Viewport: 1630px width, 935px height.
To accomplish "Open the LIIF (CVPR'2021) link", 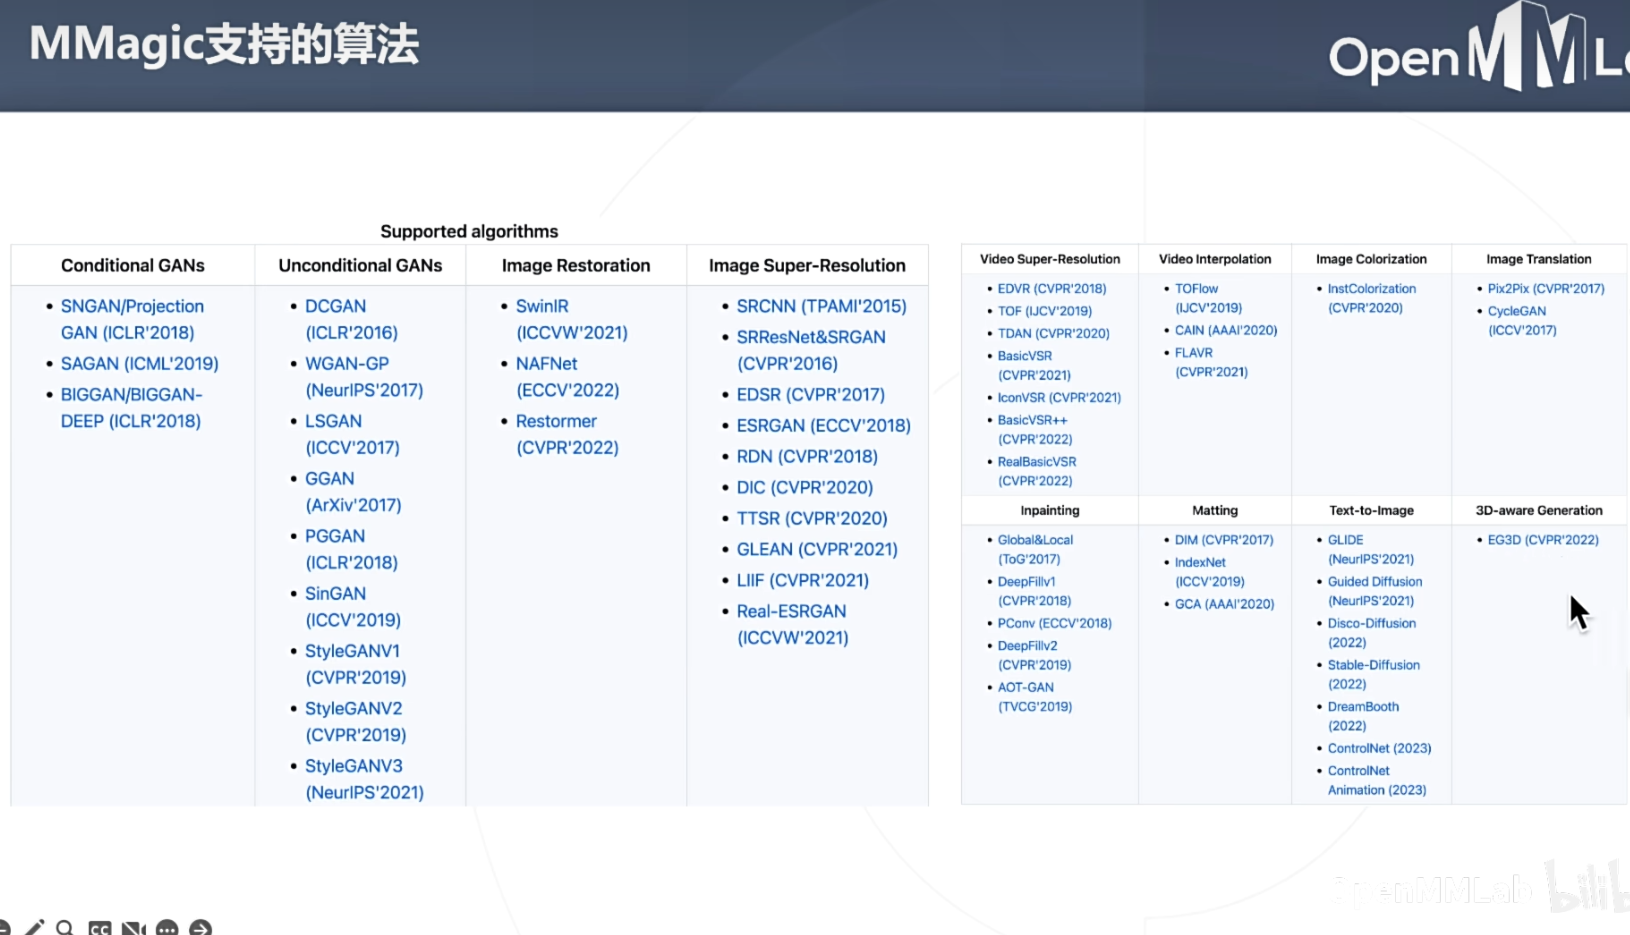I will pyautogui.click(x=803, y=580).
